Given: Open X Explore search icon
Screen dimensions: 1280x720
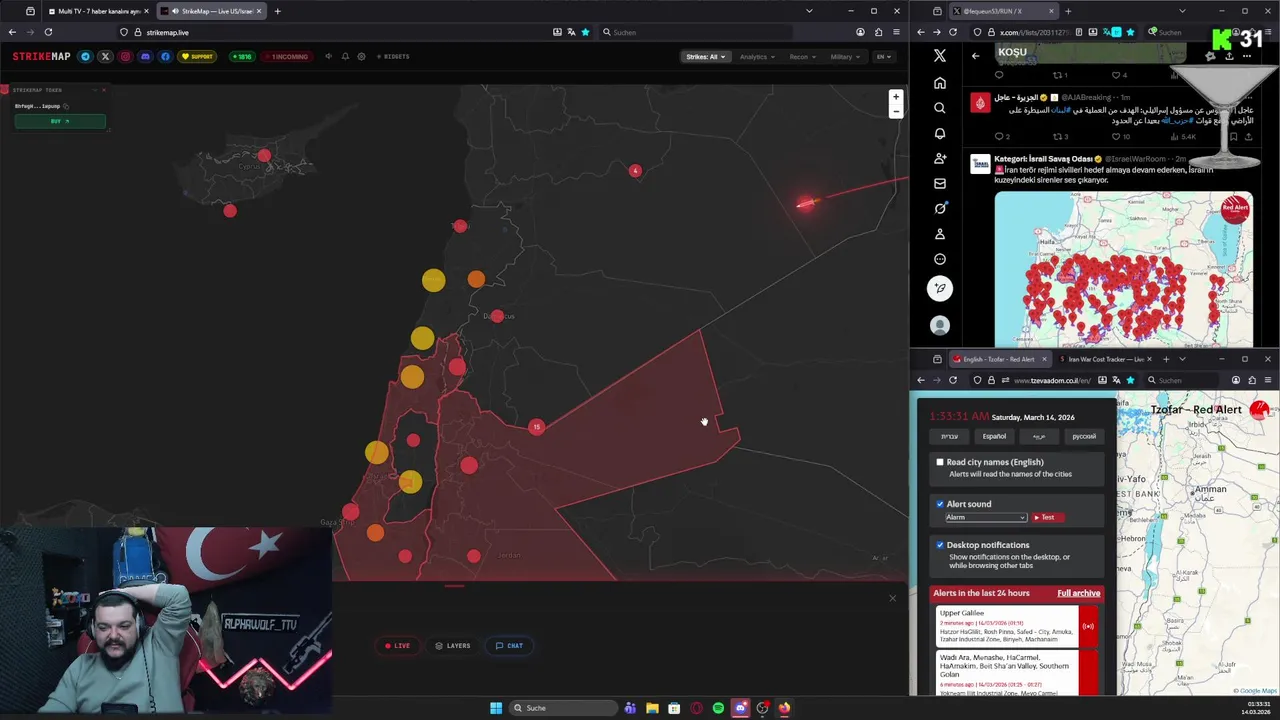Looking at the screenshot, I should pyautogui.click(x=940, y=108).
